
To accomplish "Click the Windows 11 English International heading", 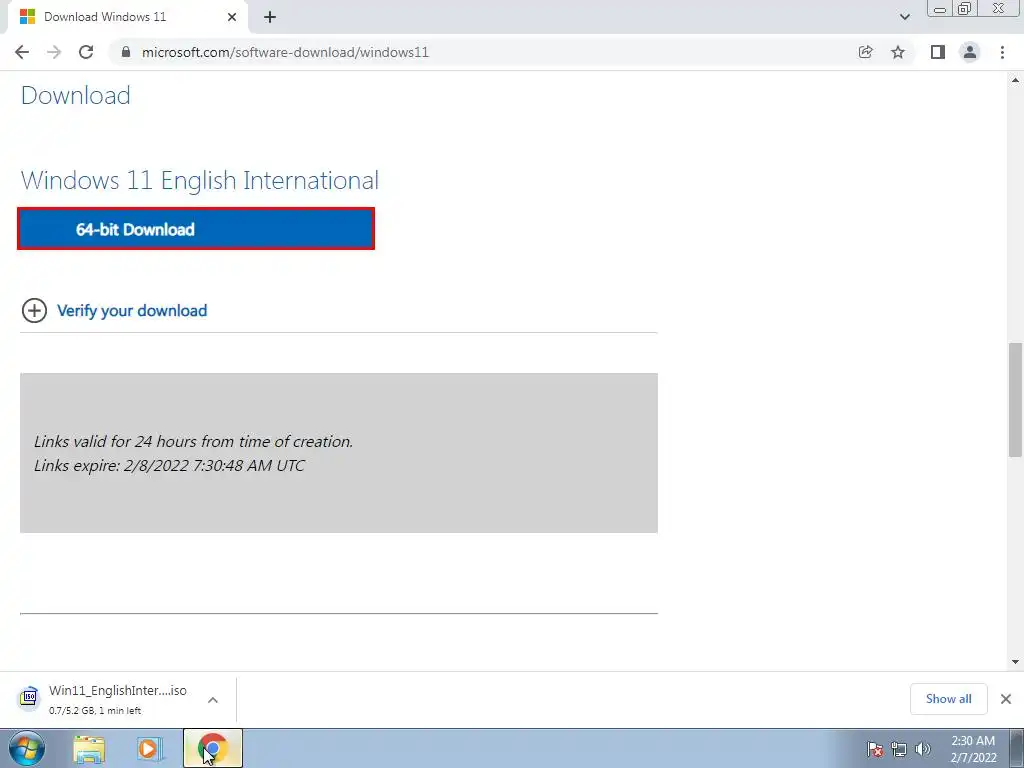I will click(199, 180).
